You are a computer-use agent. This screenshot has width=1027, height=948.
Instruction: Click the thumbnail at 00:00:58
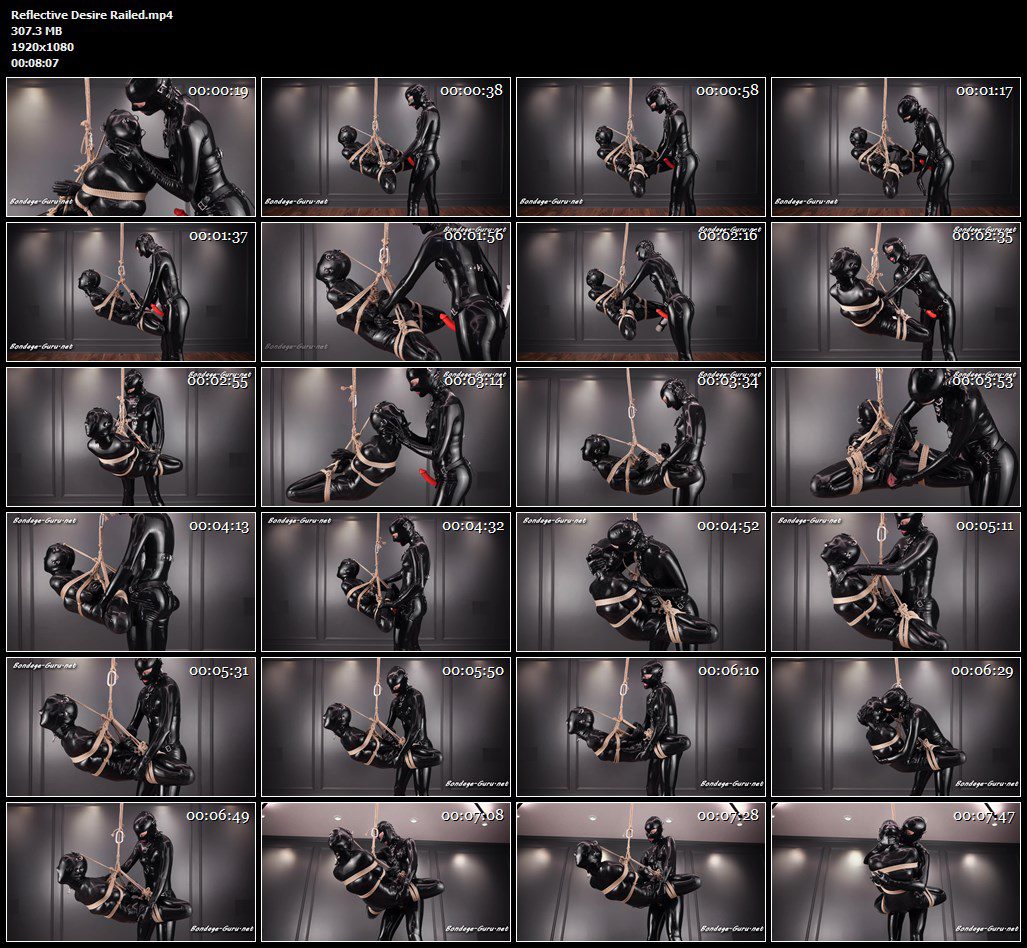click(641, 147)
